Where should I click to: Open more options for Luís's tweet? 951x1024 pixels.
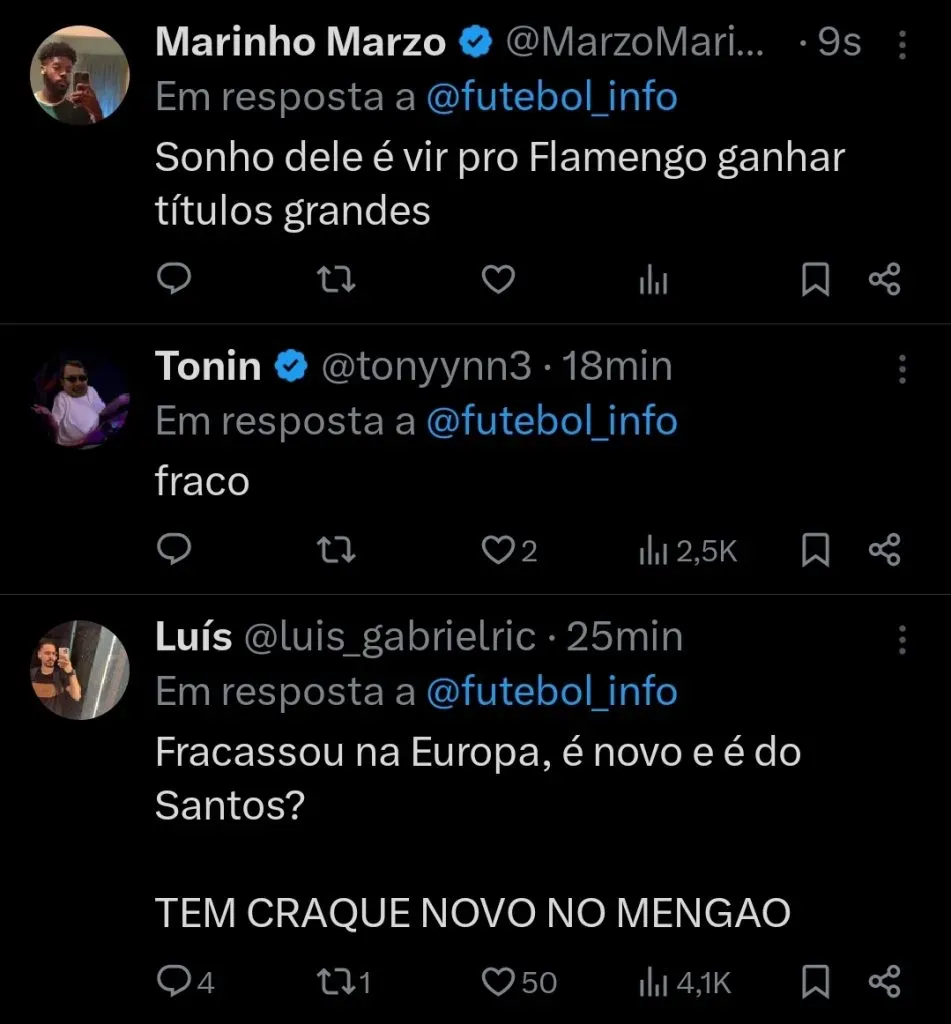[903, 639]
